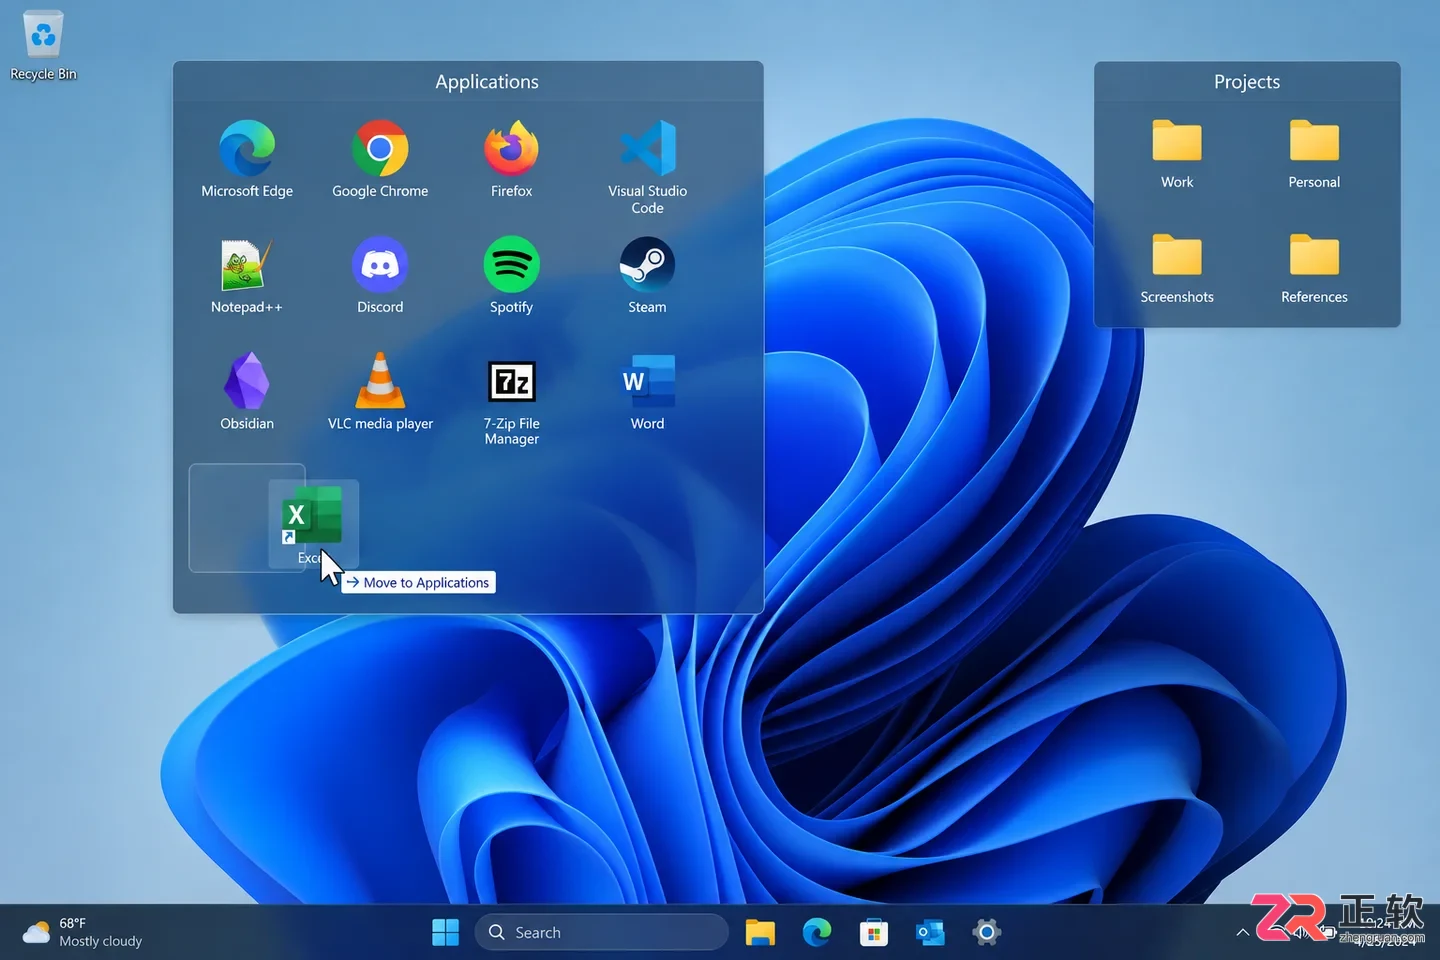The image size is (1440, 960).
Task: Show hidden system tray icons
Action: pos(1242,932)
